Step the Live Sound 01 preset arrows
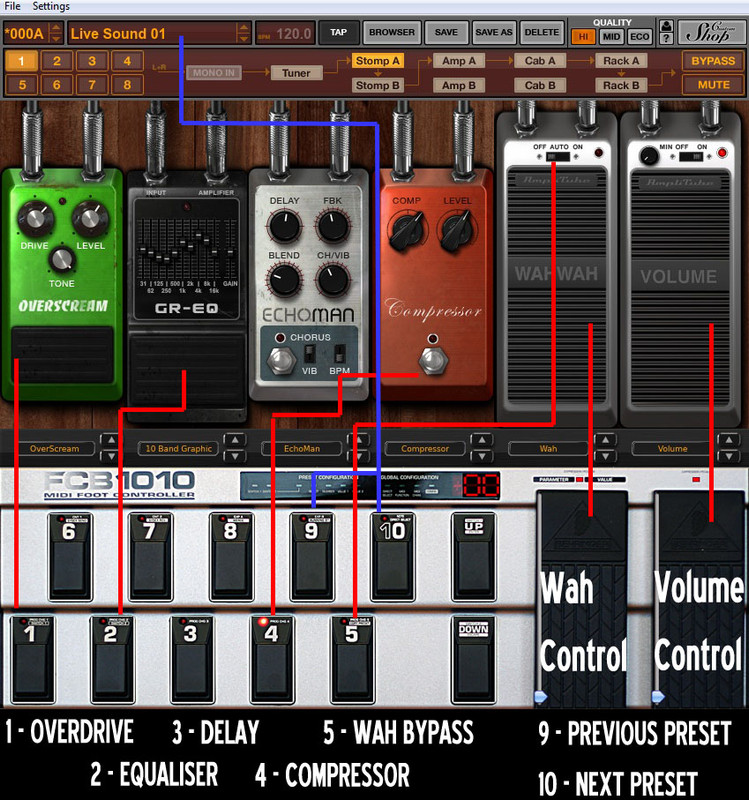The width and height of the screenshot is (749, 800). [x=244, y=33]
